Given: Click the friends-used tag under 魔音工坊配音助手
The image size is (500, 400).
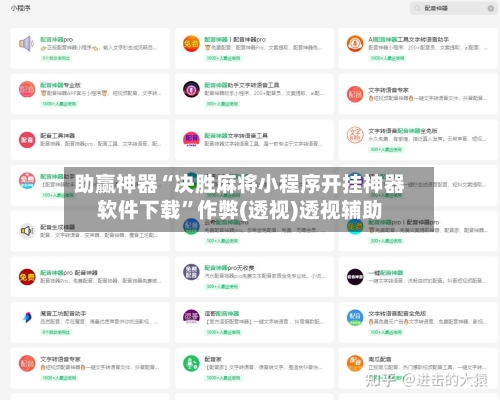Looking at the screenshot, I should [56, 332].
